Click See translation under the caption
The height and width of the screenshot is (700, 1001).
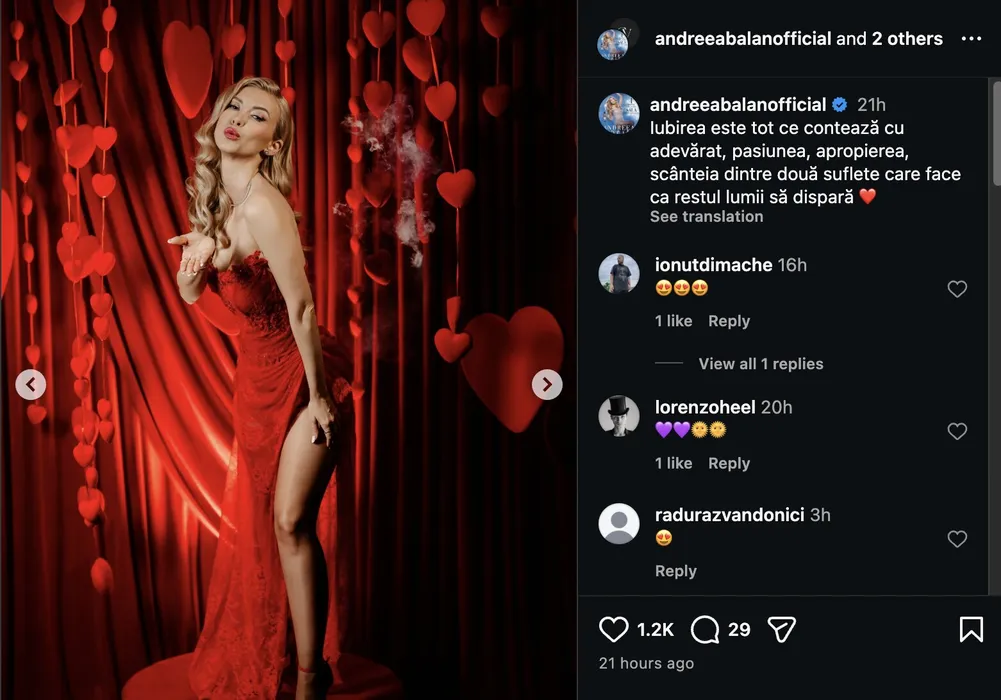point(706,217)
